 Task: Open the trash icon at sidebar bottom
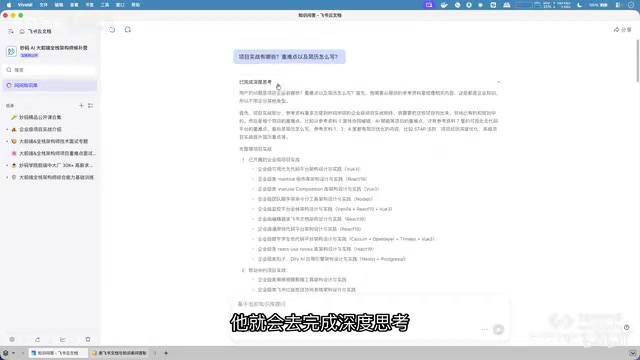click(88, 339)
